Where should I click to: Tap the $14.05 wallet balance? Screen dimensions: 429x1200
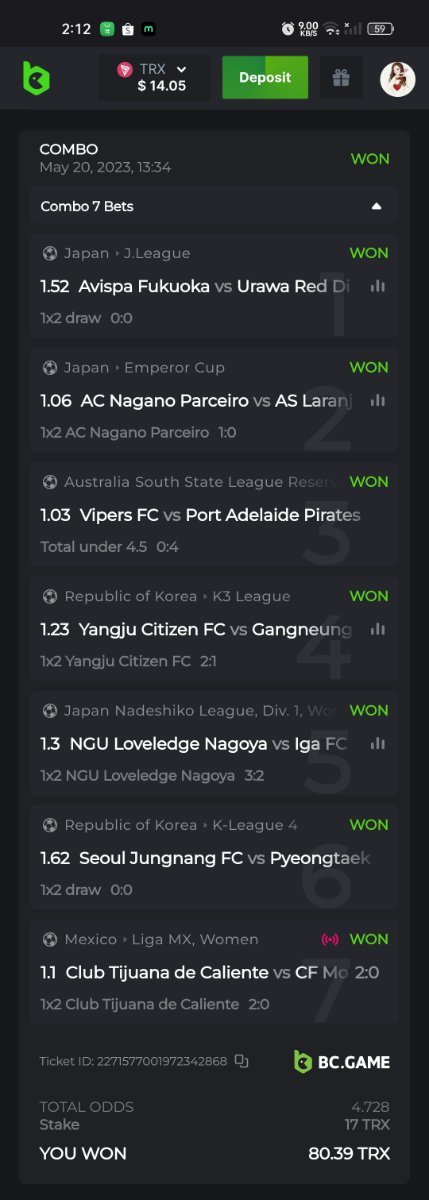tap(162, 87)
